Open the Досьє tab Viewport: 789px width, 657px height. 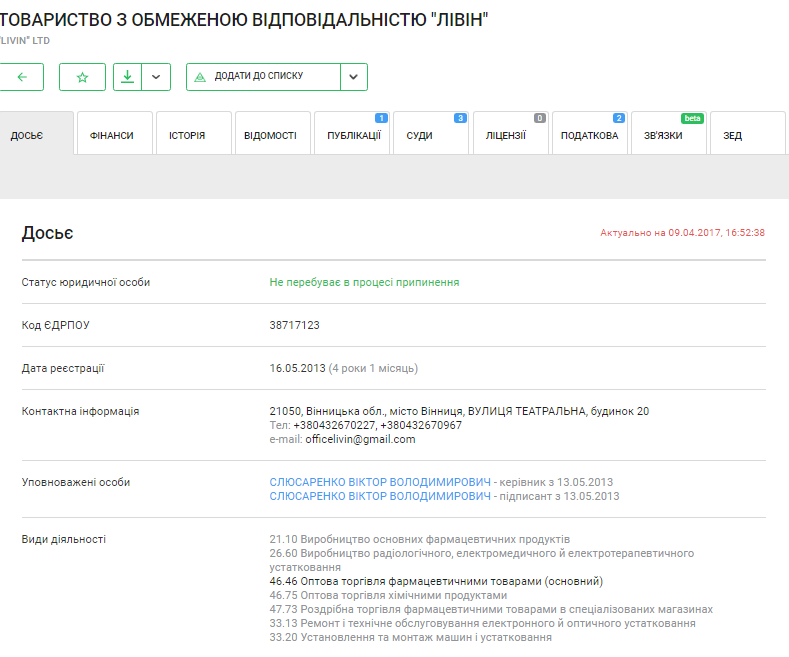27,135
